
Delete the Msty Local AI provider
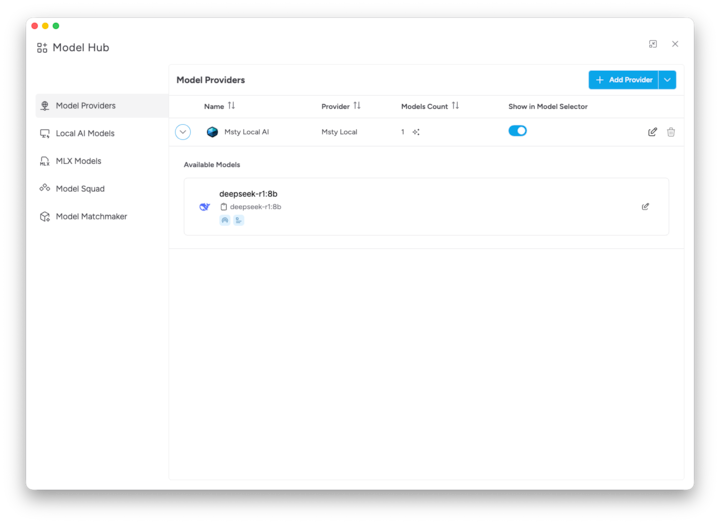point(671,132)
